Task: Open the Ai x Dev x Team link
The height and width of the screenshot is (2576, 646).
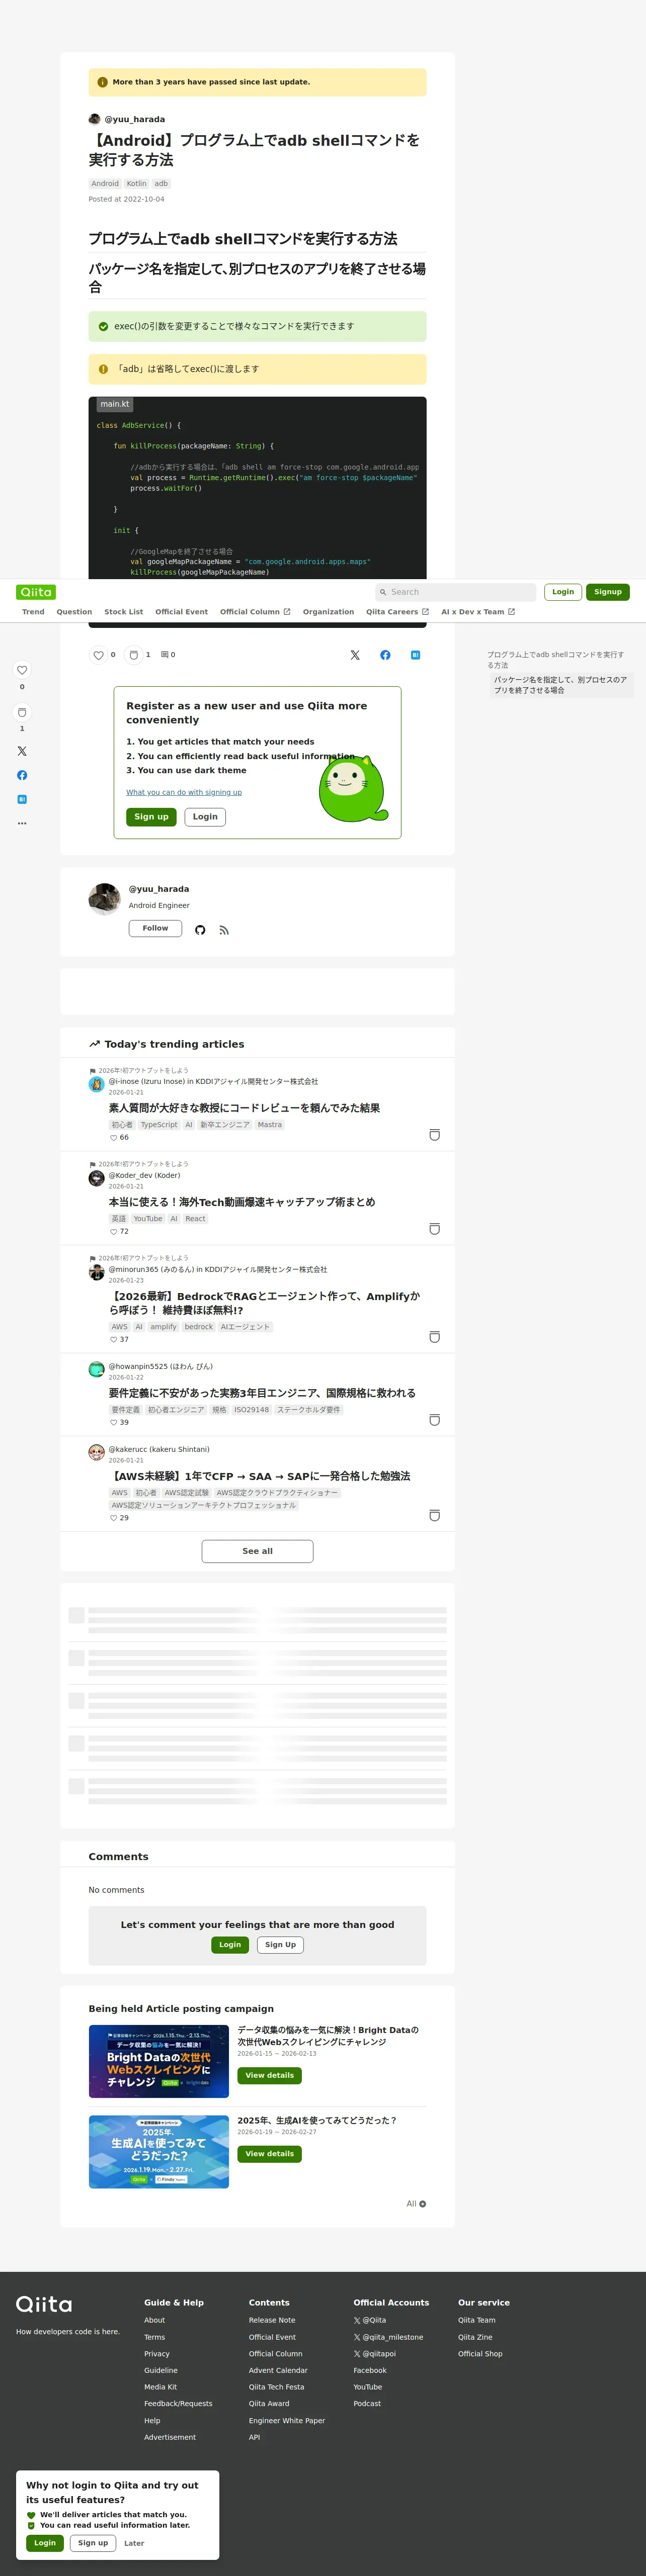Action: pyautogui.click(x=478, y=612)
